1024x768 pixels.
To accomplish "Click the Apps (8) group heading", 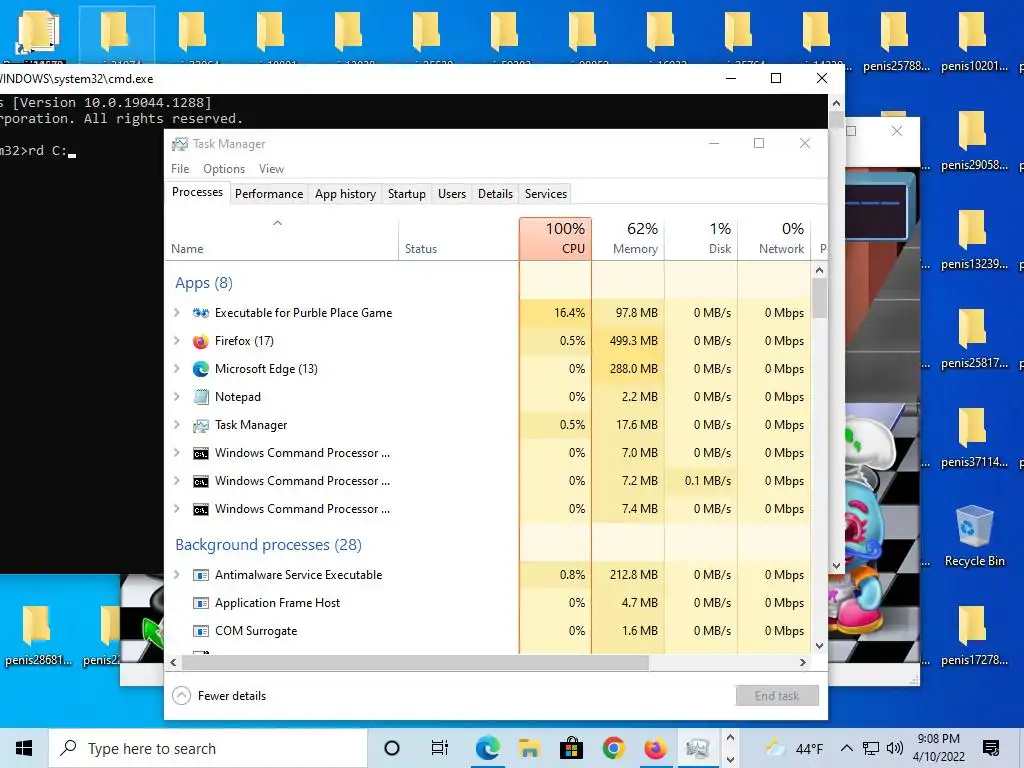I will tap(204, 283).
